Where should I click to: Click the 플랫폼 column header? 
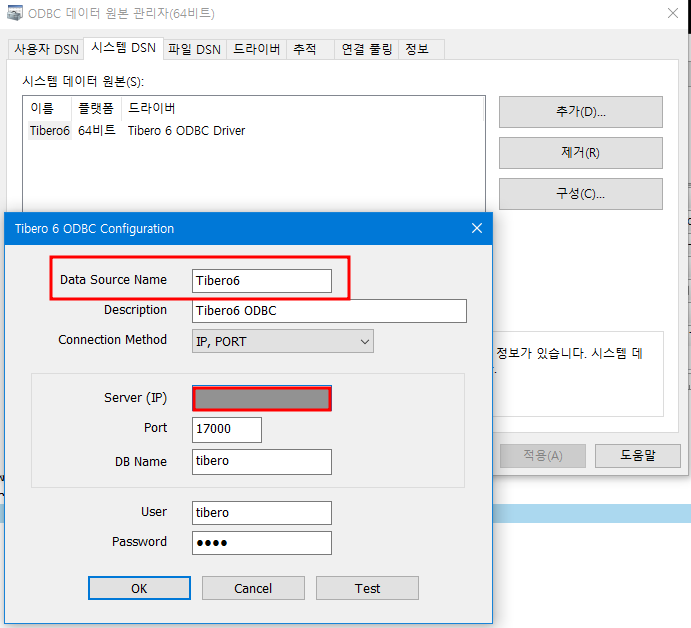(96, 108)
